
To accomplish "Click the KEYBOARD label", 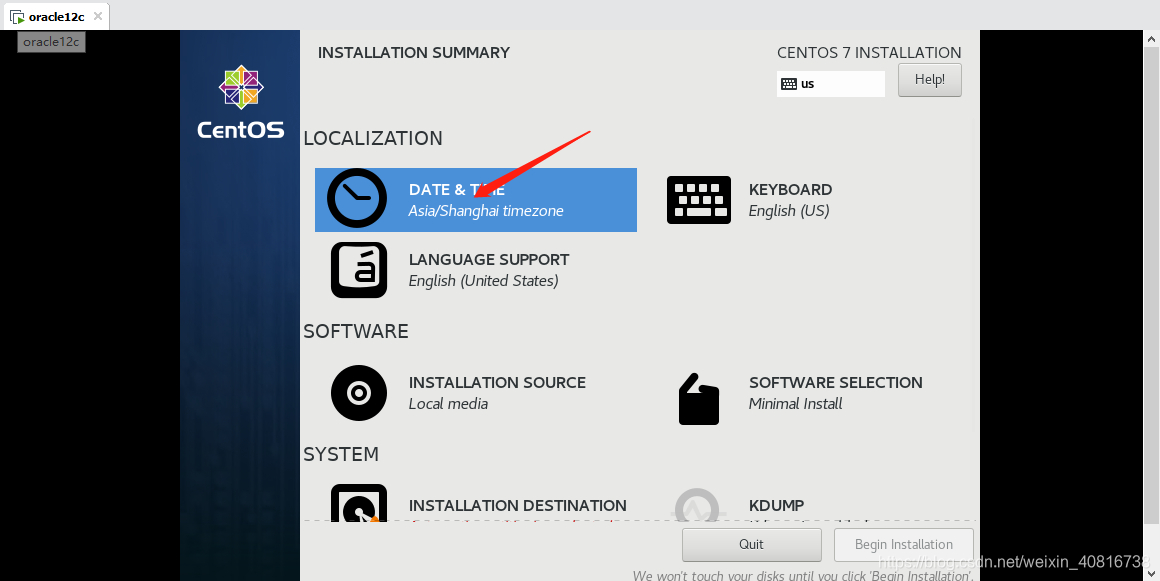I will click(790, 189).
